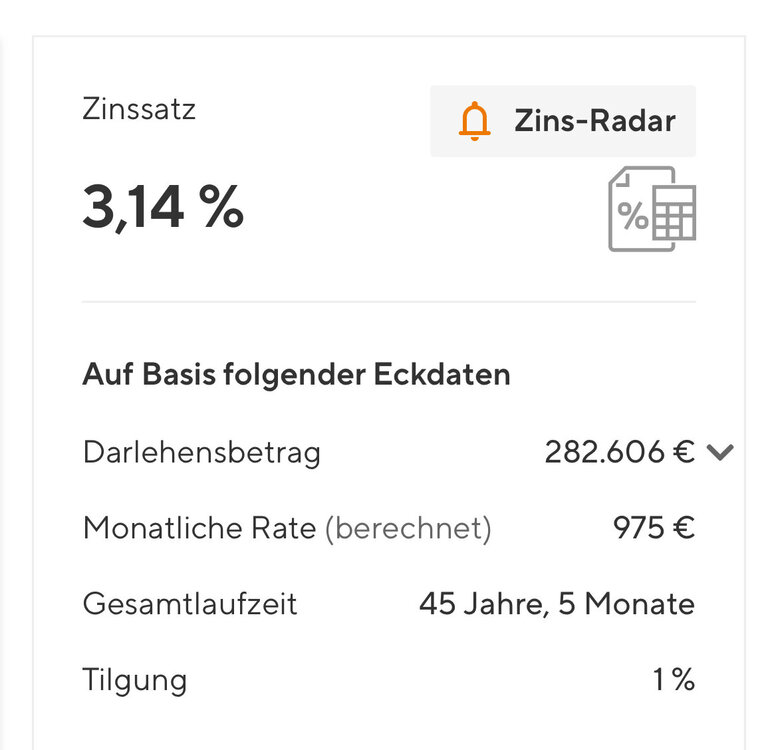The height and width of the screenshot is (750, 778).
Task: Expand the Darlehensbetrag chevron arrow
Action: pos(719,453)
